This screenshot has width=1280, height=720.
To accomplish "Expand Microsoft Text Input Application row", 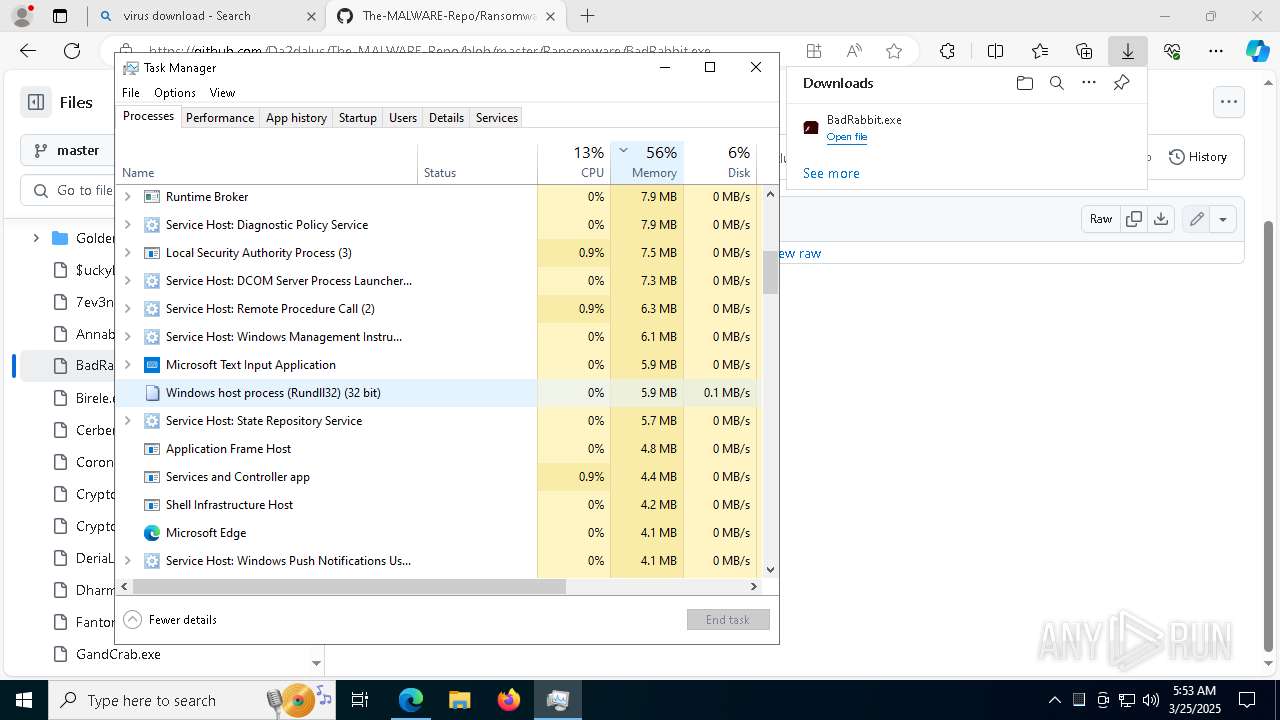I will [x=127, y=365].
